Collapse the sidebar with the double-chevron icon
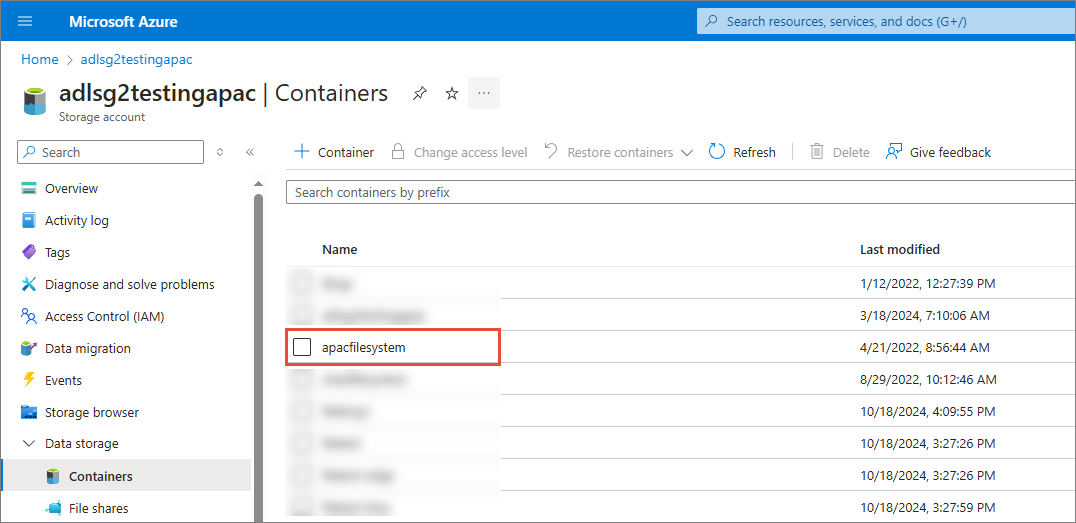 [250, 152]
